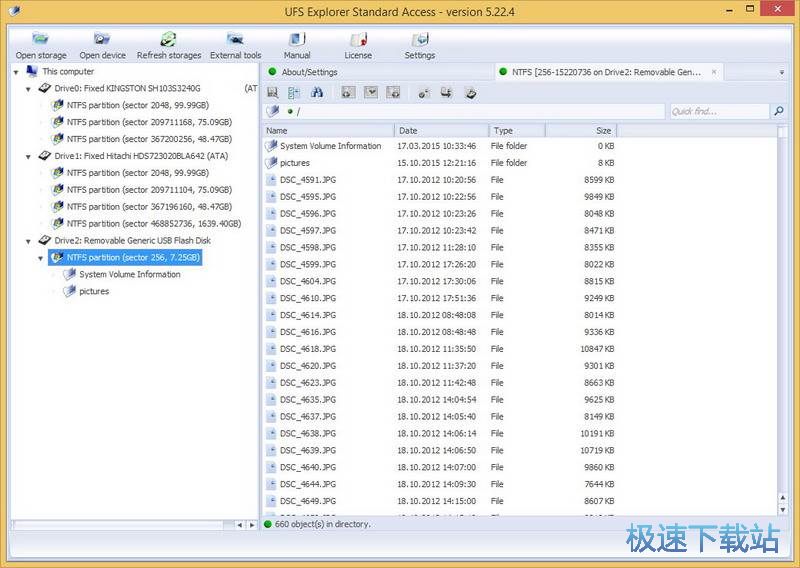The width and height of the screenshot is (800, 568).
Task: Click the save (floppy disk) icon
Action: 273,92
